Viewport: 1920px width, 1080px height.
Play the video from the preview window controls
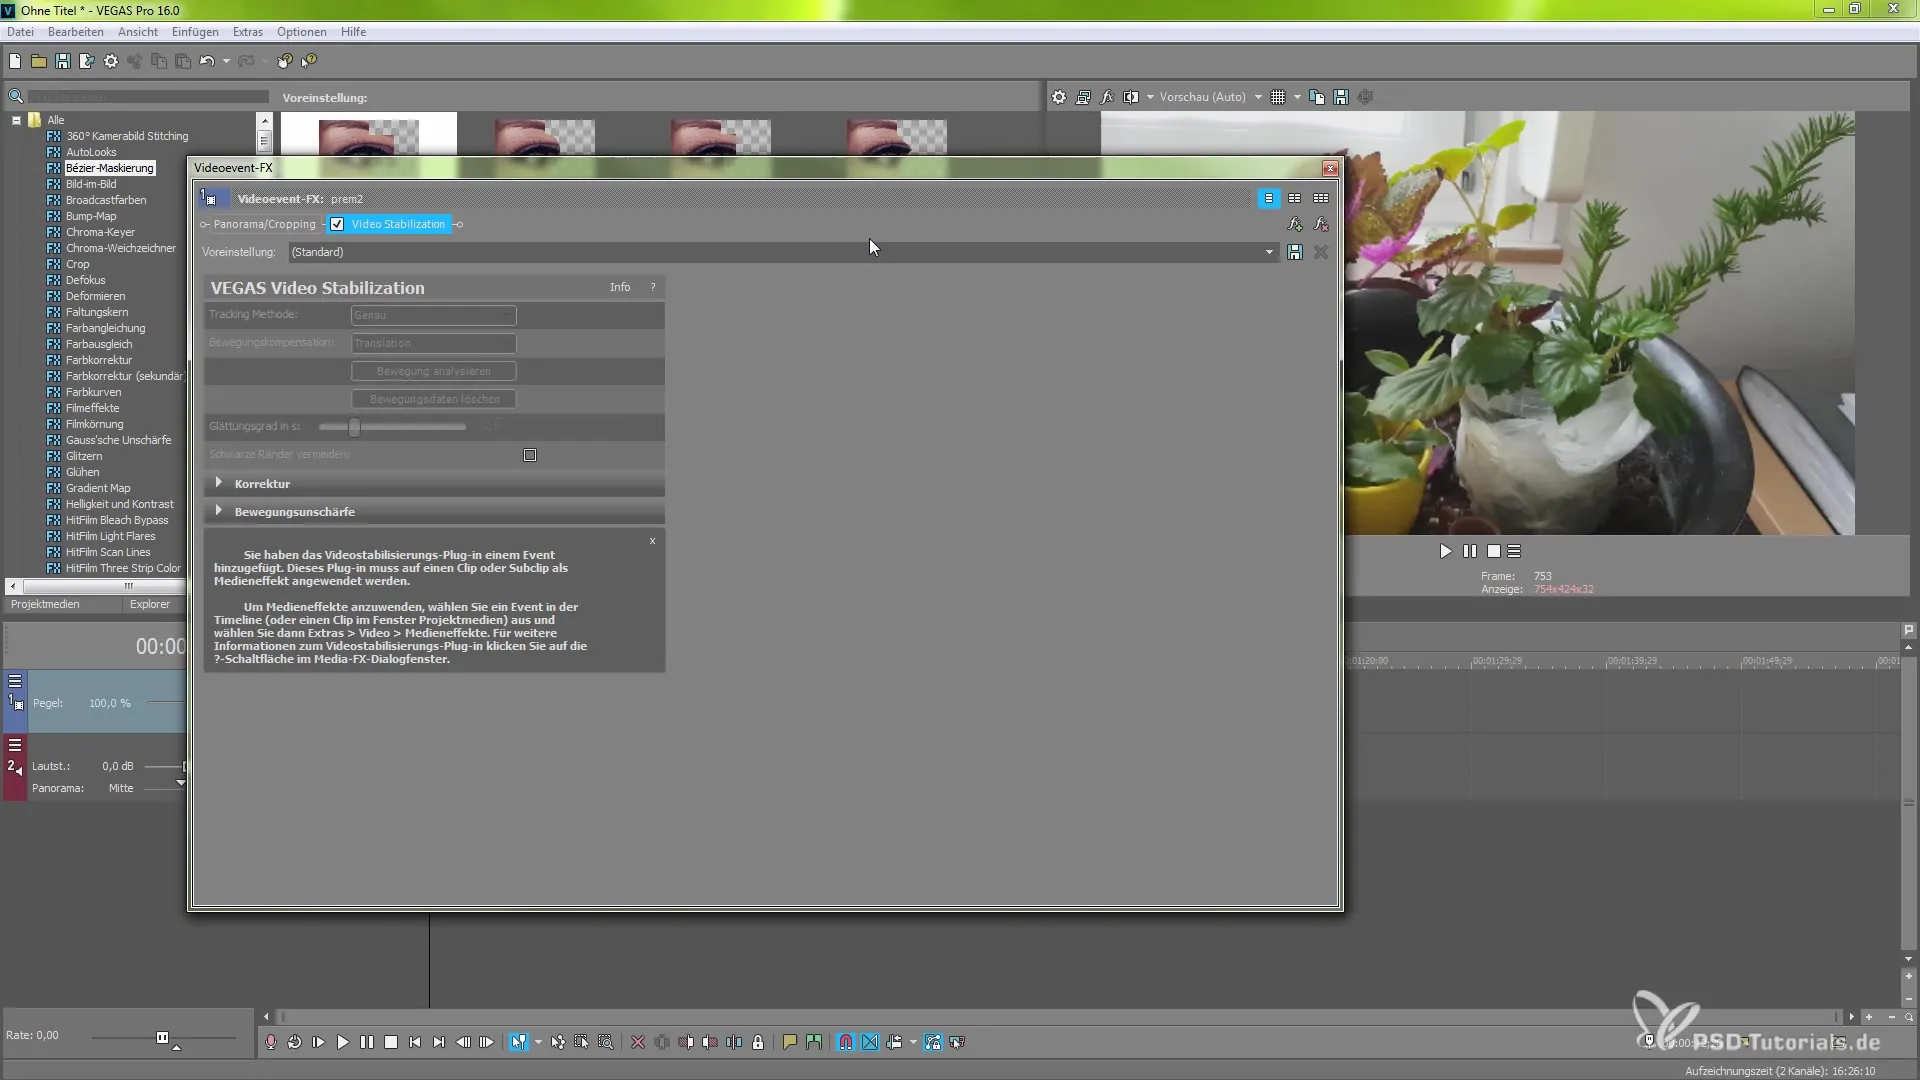(x=1445, y=551)
